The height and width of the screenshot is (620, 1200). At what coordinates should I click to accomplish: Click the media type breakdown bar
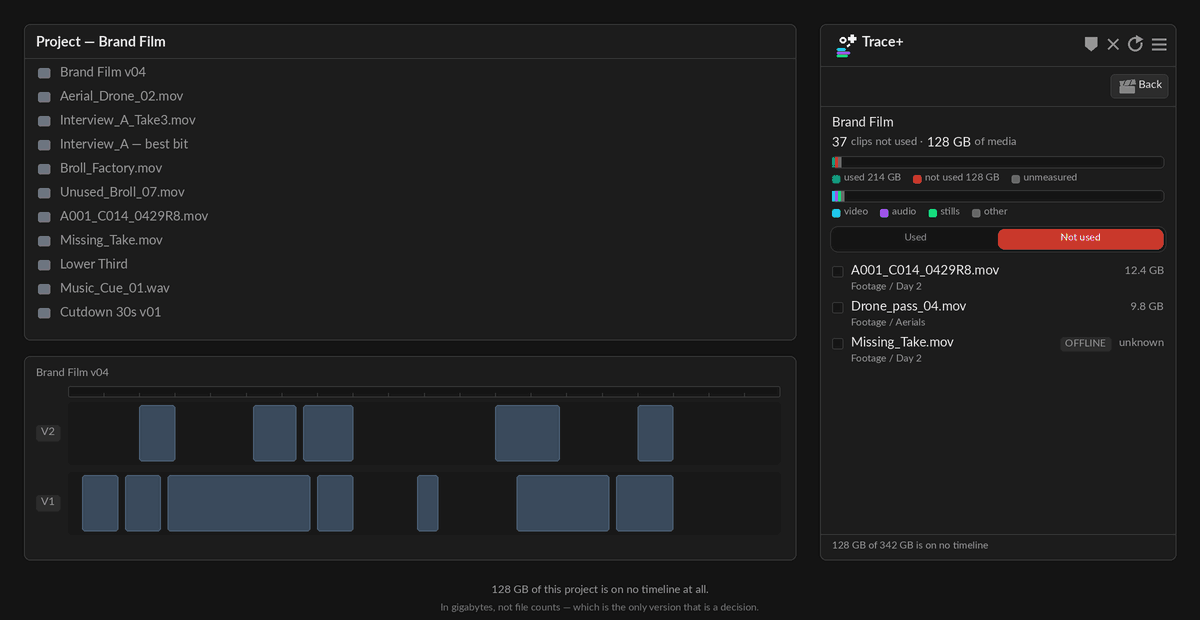tap(998, 196)
